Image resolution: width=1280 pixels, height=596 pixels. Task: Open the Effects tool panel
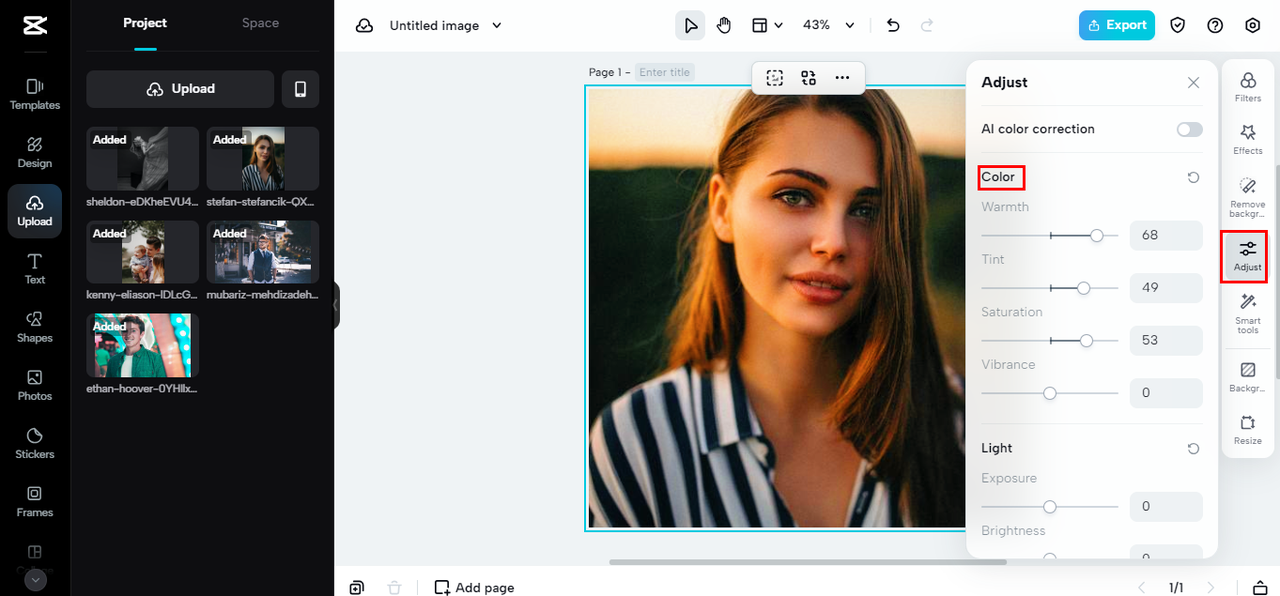tap(1248, 139)
